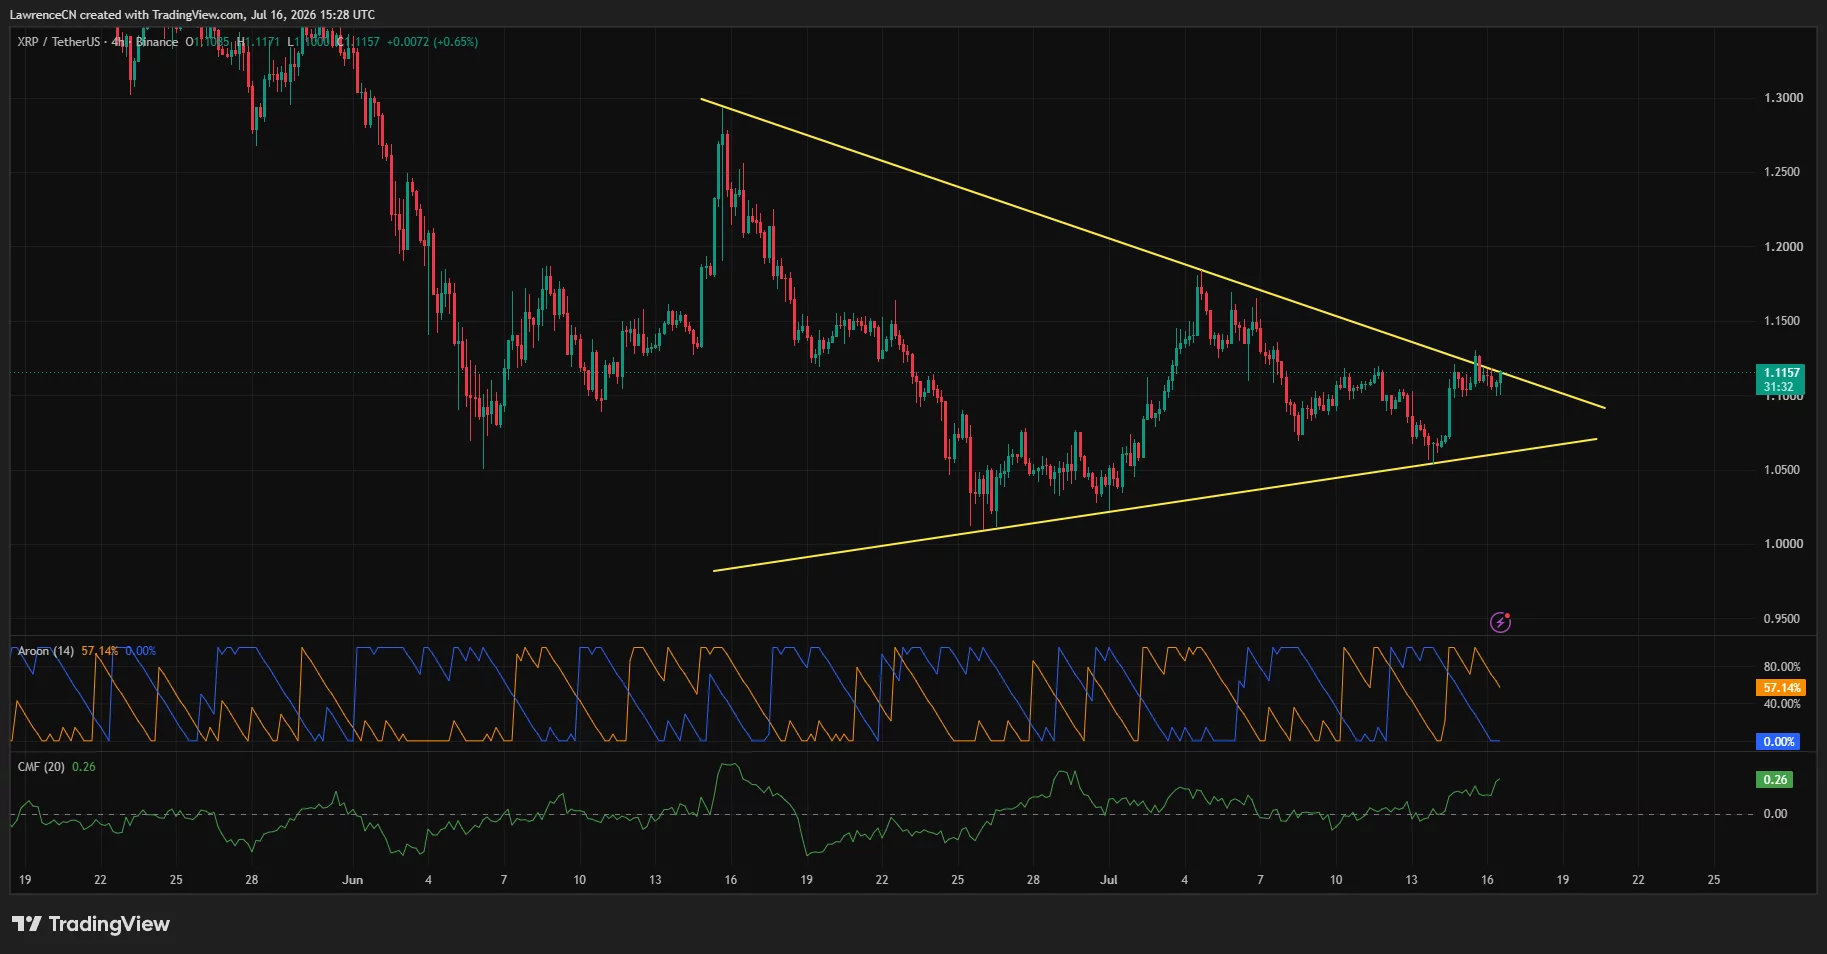Click the green 0.26 CMF axis tag
The height and width of the screenshot is (954, 1827).
pyautogui.click(x=1775, y=780)
